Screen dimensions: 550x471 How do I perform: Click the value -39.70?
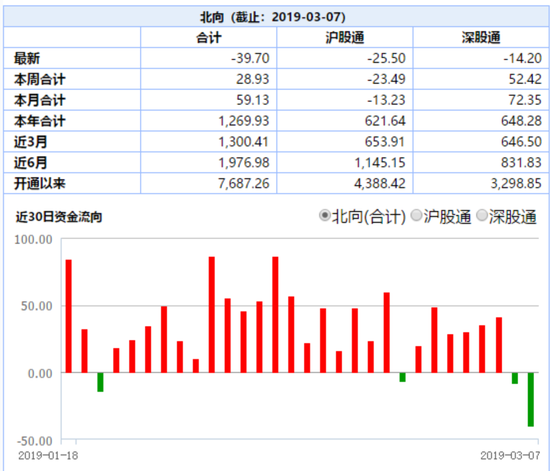pos(250,58)
